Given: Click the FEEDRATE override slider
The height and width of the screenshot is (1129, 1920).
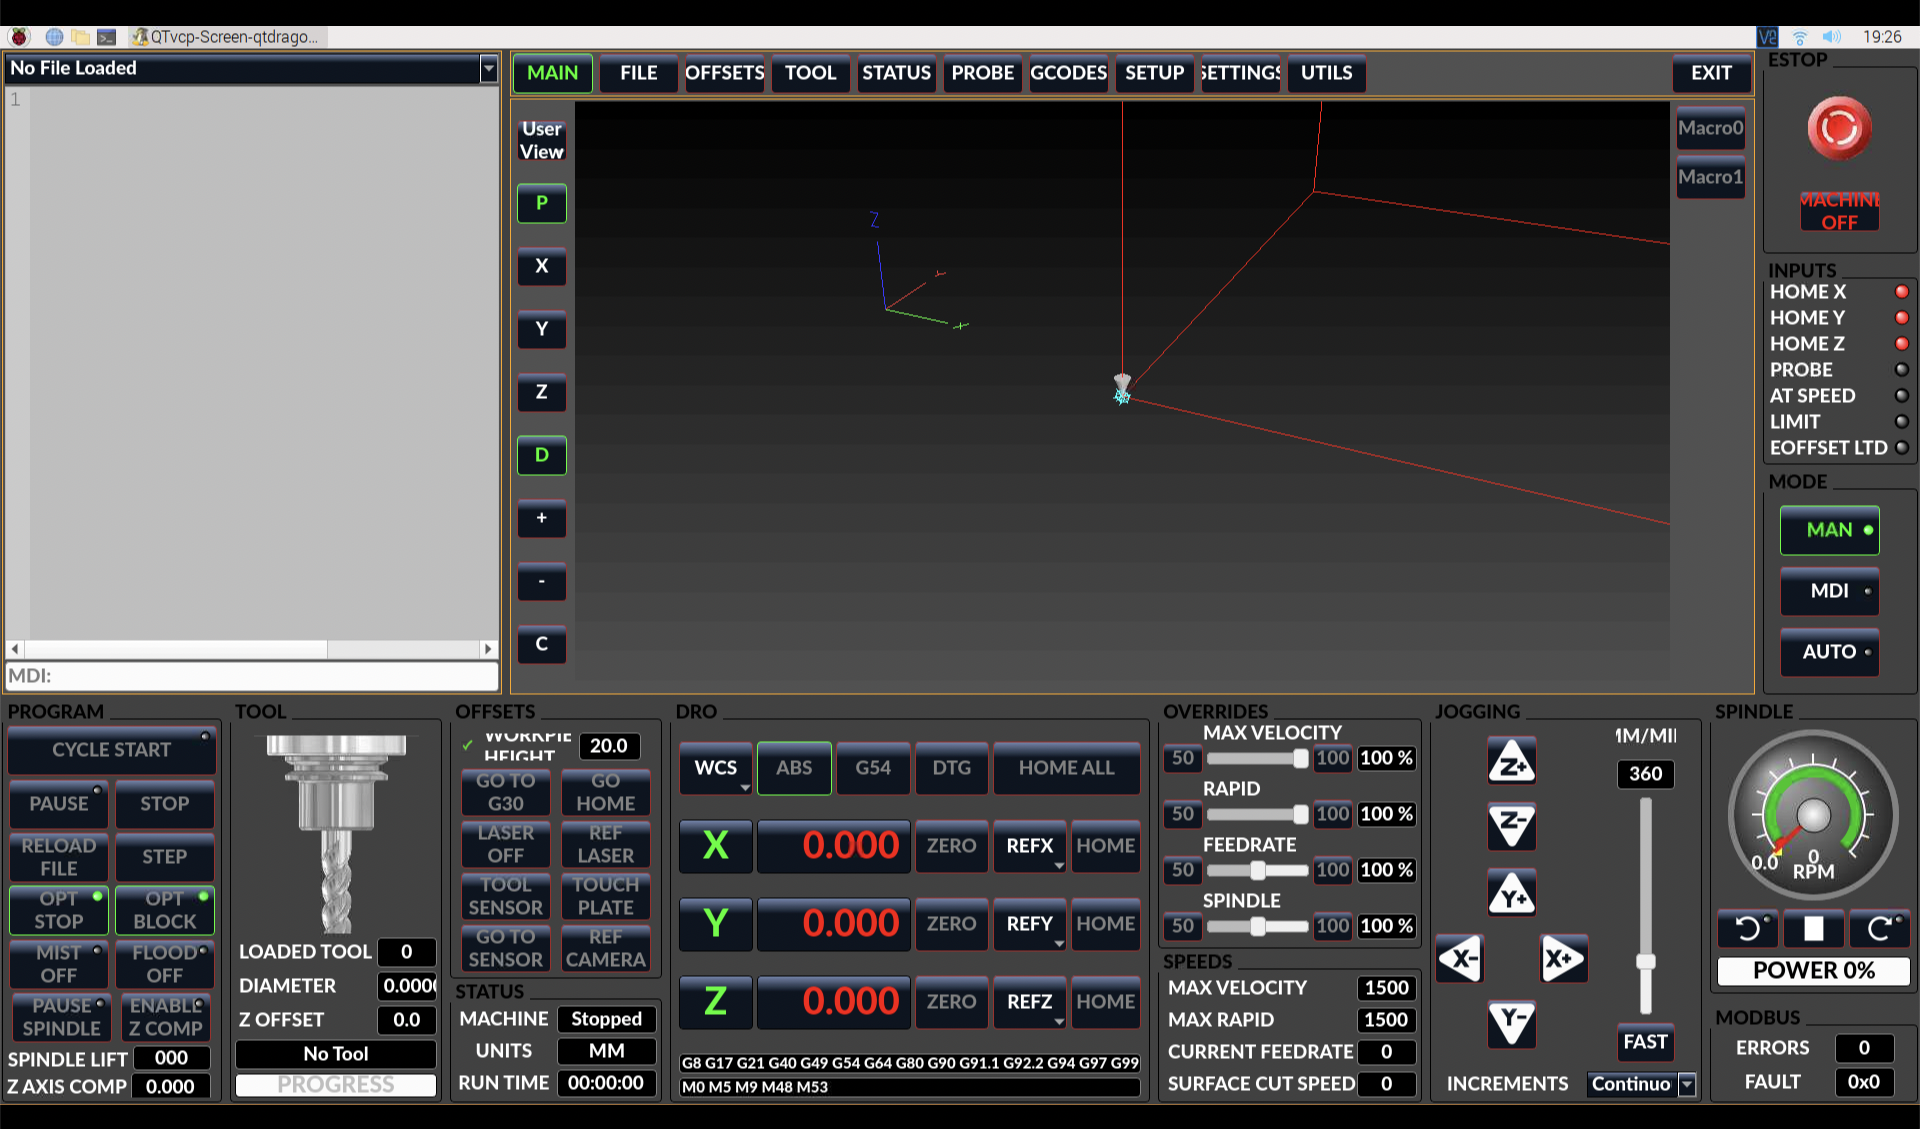Looking at the screenshot, I should coord(1258,871).
